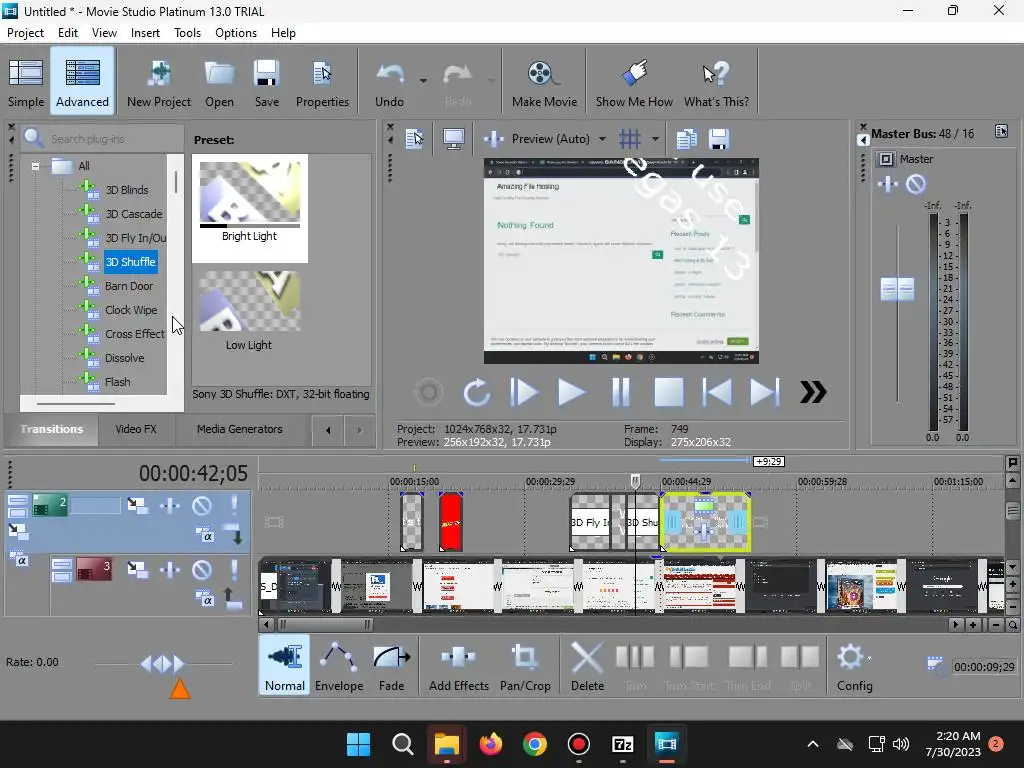1024x768 pixels.
Task: Solo track 3
Action: (234, 569)
